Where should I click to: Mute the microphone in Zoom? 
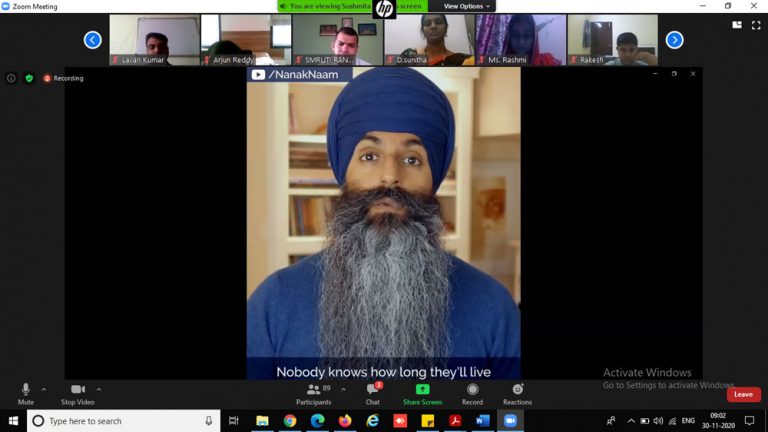pyautogui.click(x=25, y=394)
